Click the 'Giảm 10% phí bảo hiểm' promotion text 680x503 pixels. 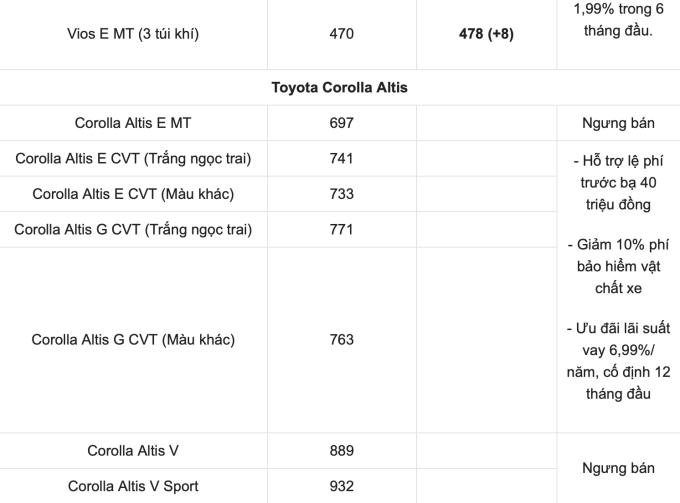pyautogui.click(x=618, y=266)
